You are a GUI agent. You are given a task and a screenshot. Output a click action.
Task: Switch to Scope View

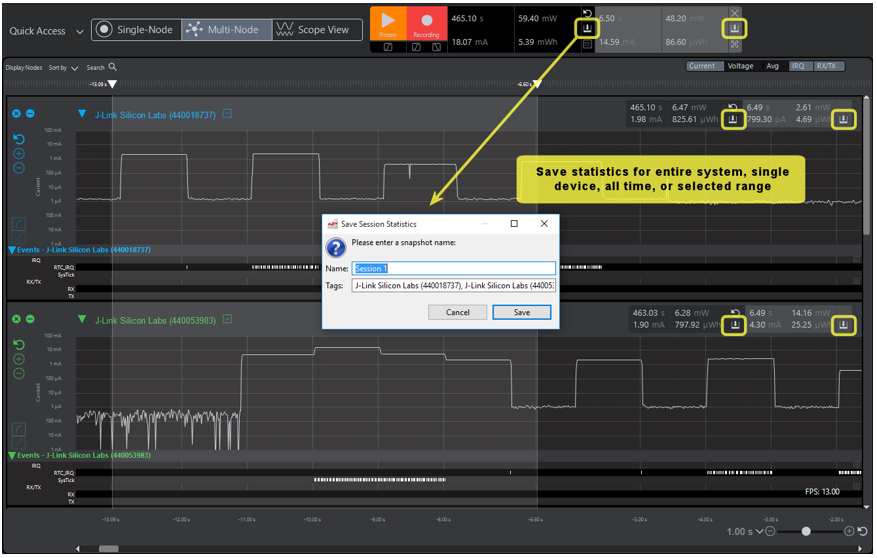pos(313,30)
